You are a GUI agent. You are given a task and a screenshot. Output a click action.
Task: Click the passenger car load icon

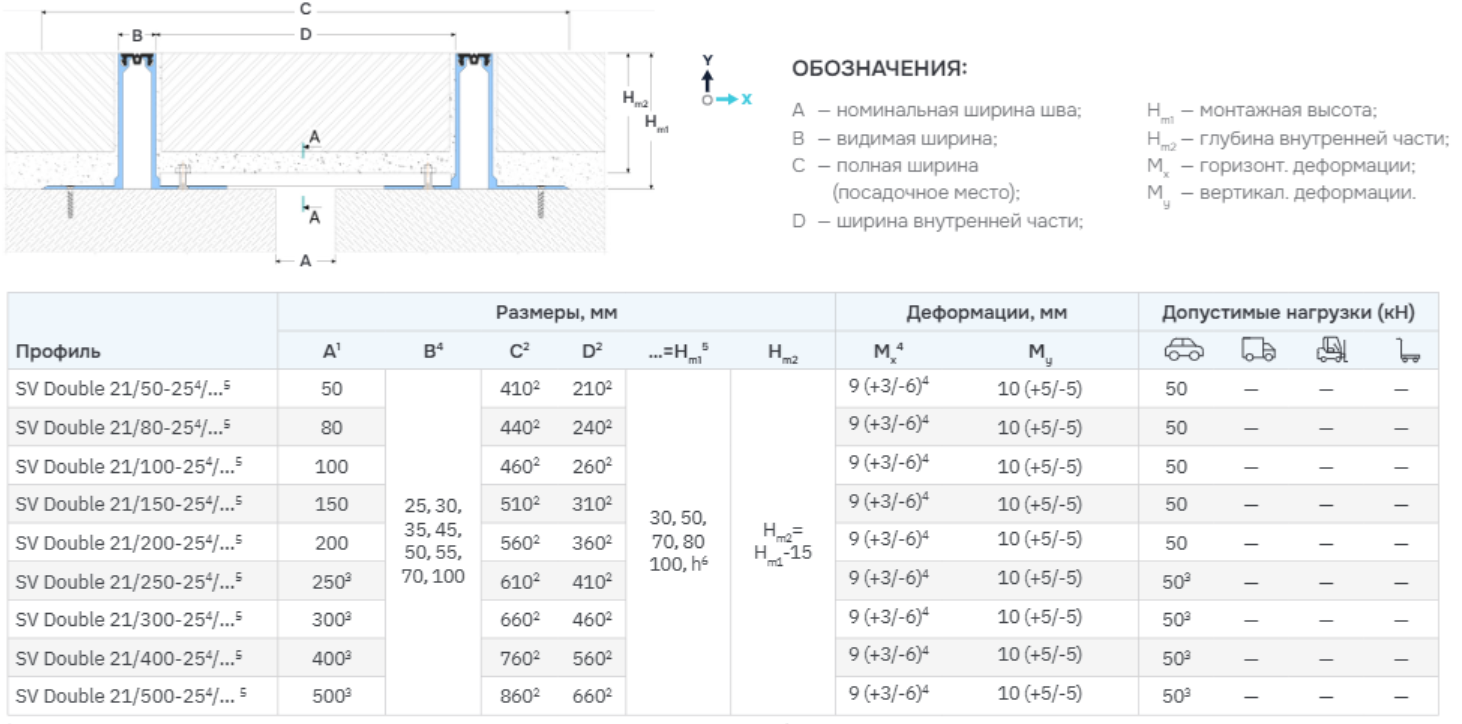1184,350
